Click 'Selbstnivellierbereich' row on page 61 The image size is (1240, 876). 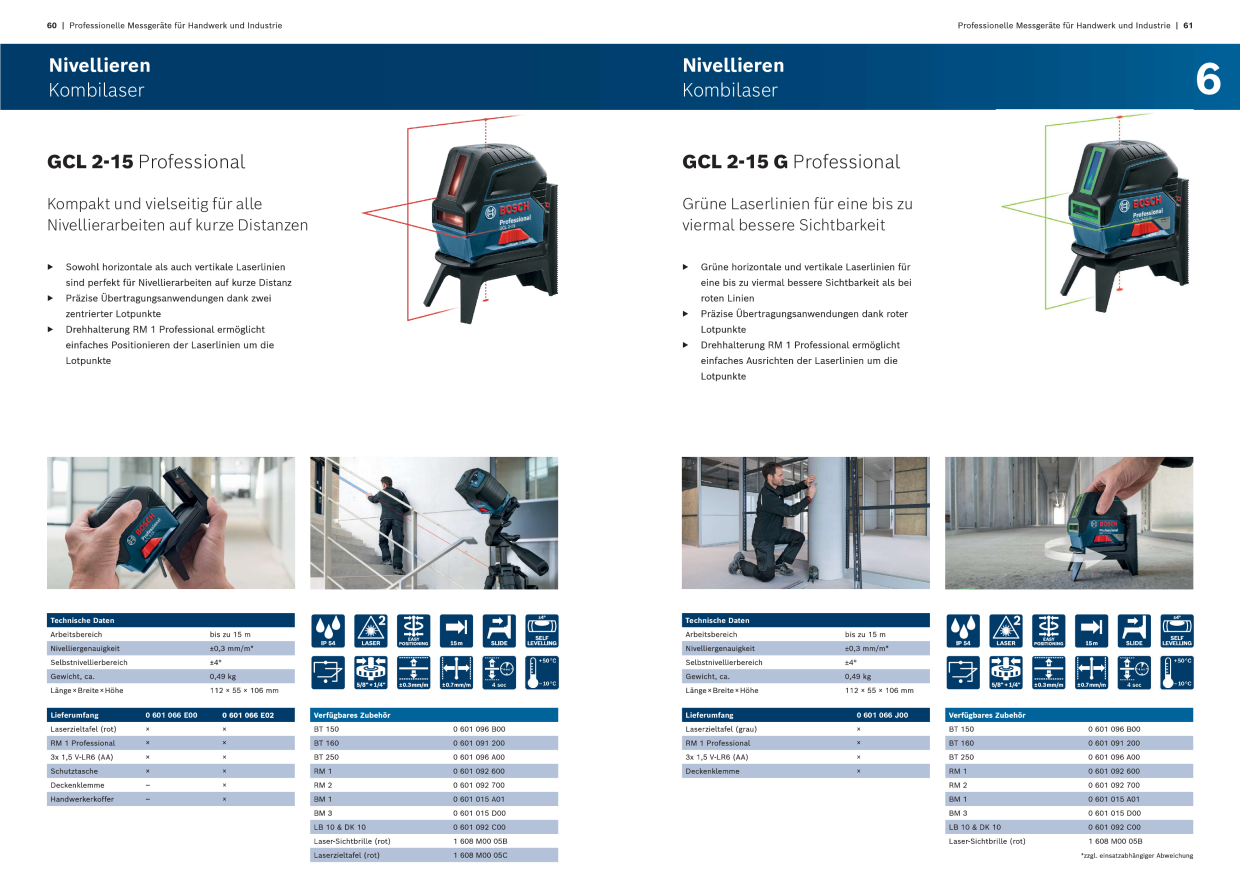click(806, 662)
